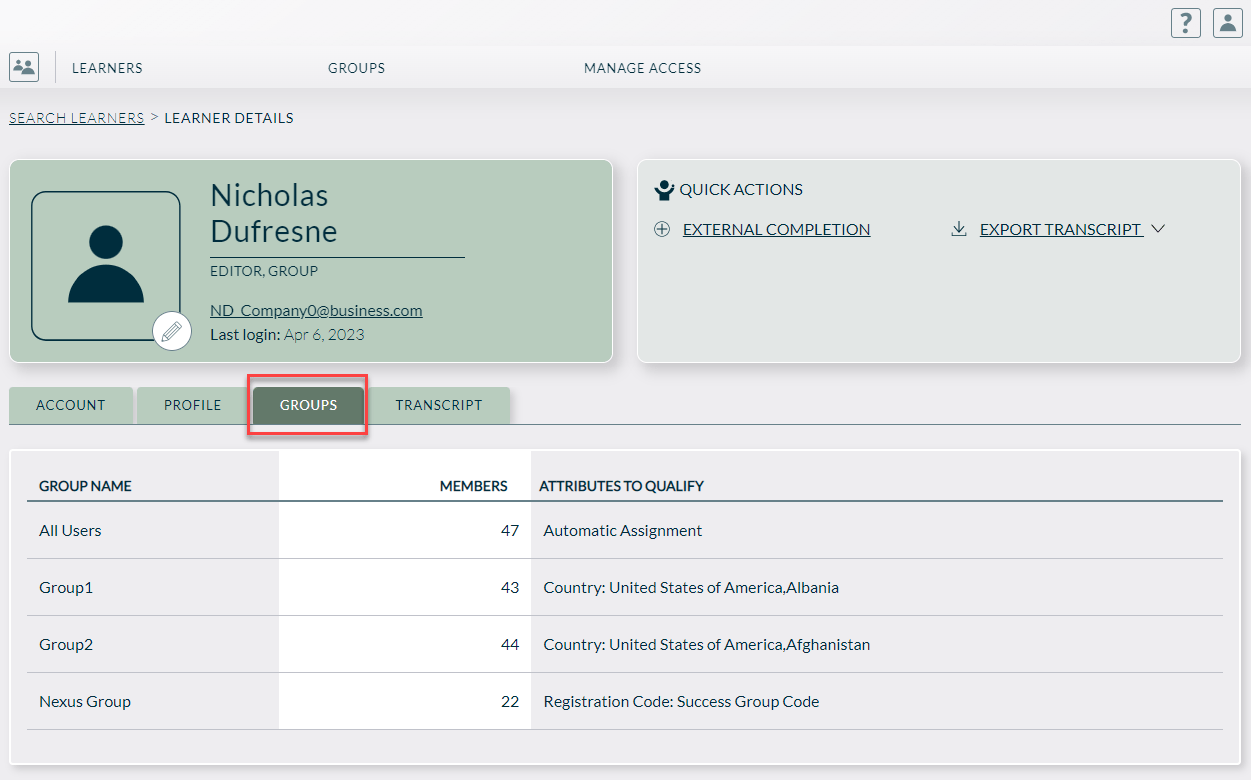Screen dimensions: 1251x780
Task: Sort by MEMBERS column header
Action: [474, 486]
